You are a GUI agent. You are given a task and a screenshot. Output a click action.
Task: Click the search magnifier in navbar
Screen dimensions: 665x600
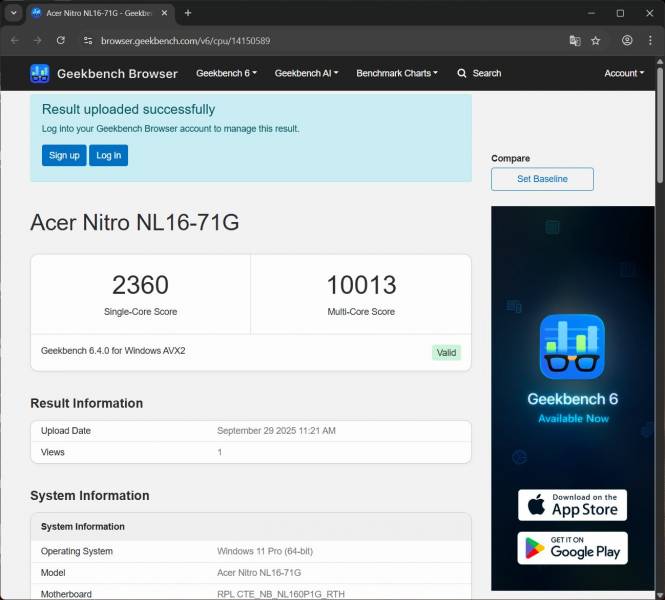point(462,73)
